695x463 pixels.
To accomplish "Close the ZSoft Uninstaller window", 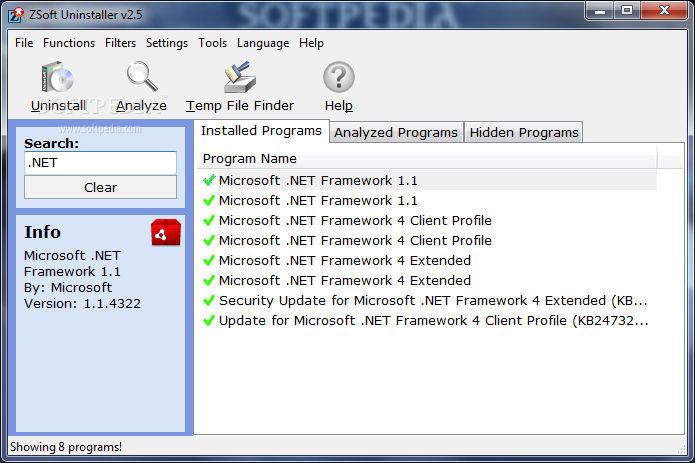I will click(x=664, y=11).
